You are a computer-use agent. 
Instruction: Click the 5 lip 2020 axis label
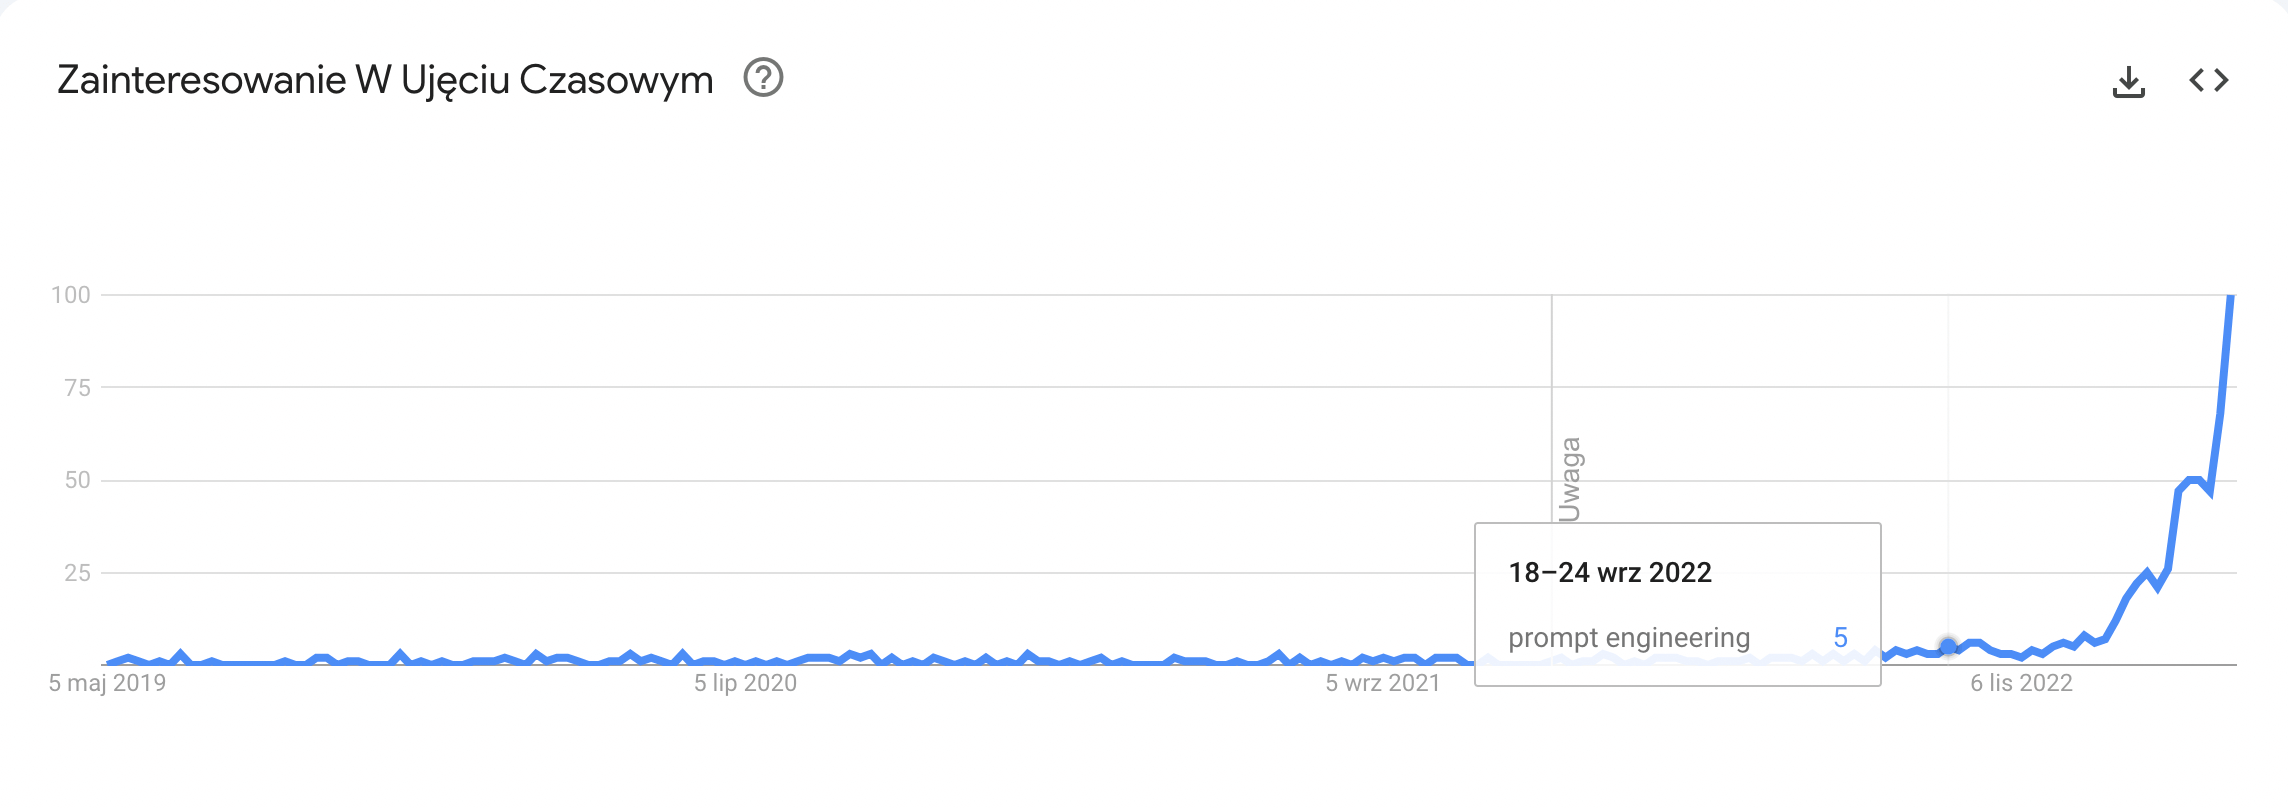pyautogui.click(x=746, y=683)
